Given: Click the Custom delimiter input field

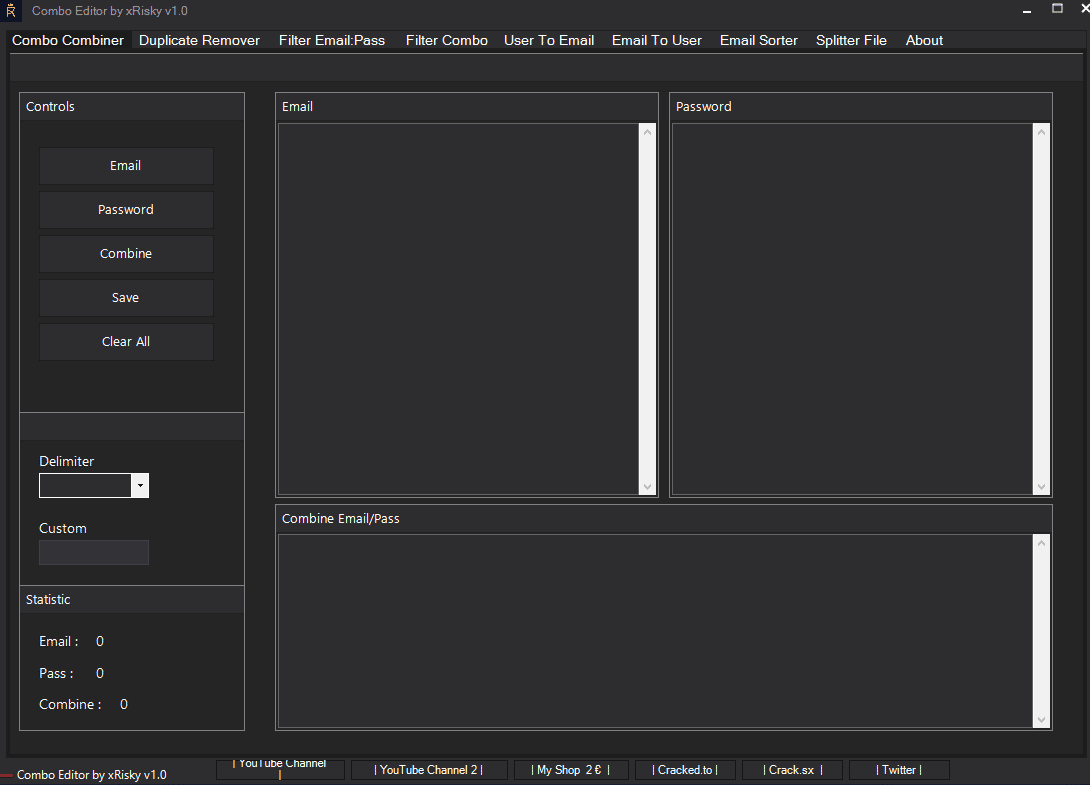Looking at the screenshot, I should (93, 552).
